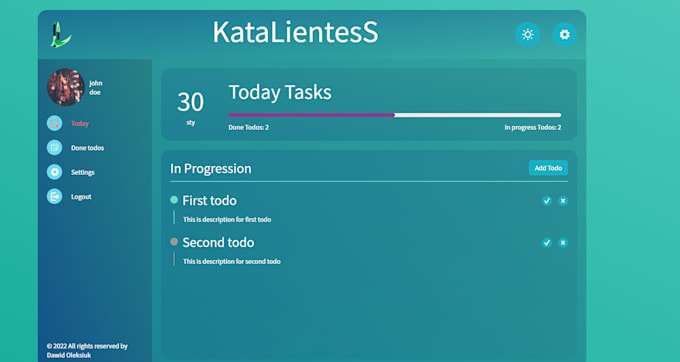The width and height of the screenshot is (680, 362).
Task: Click the Add Todo button
Action: point(548,168)
